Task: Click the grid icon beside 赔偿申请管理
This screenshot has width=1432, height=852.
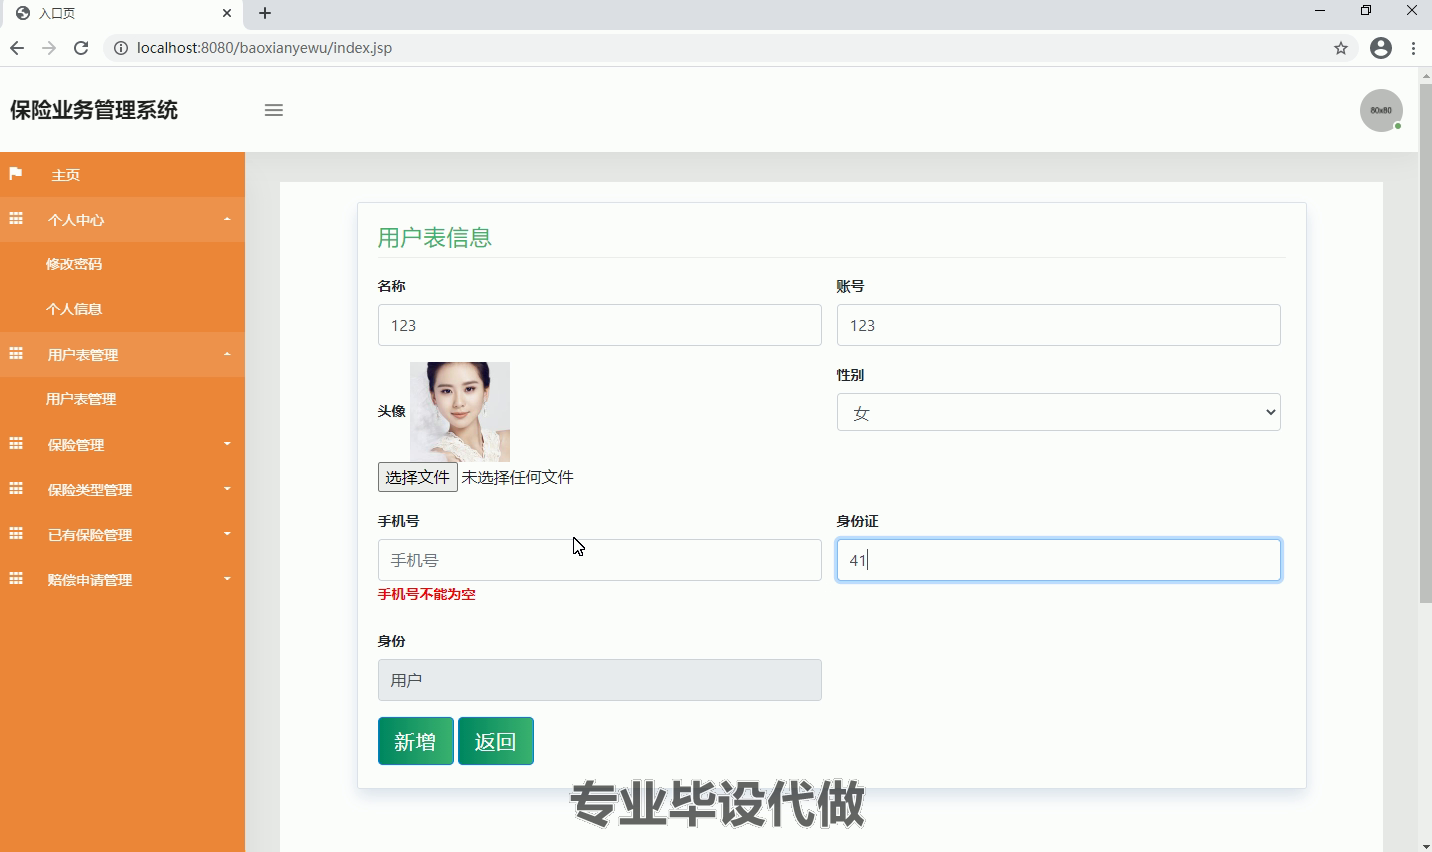Action: click(x=16, y=579)
